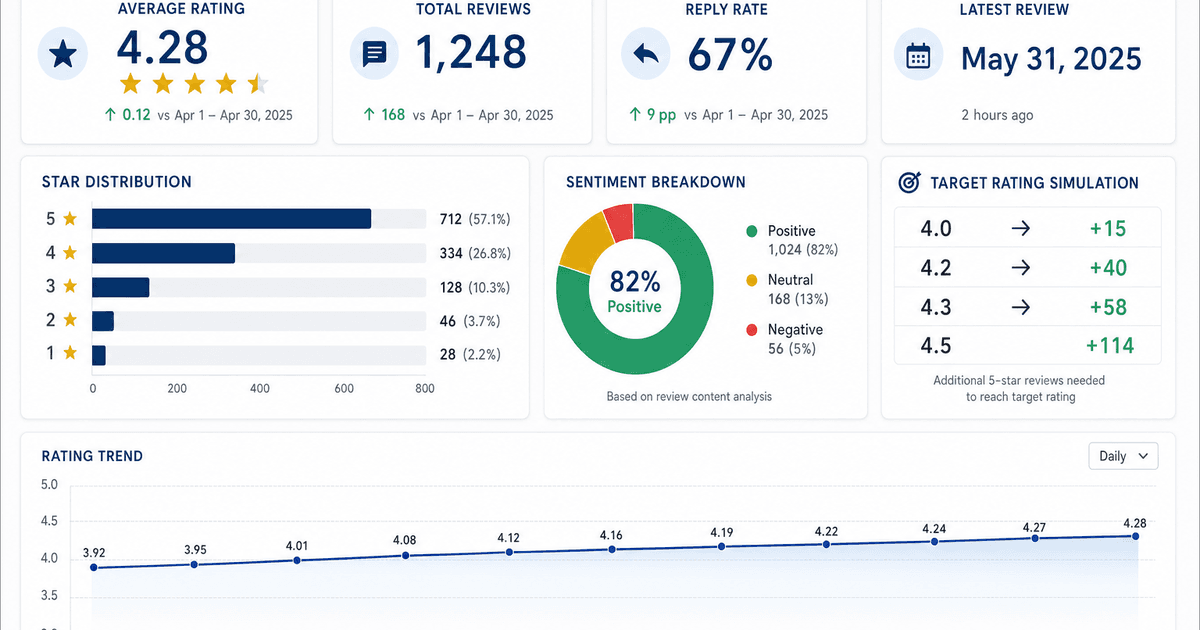This screenshot has height=630, width=1200.
Task: Click the +15 value for target 4.0
Action: pos(1107,229)
